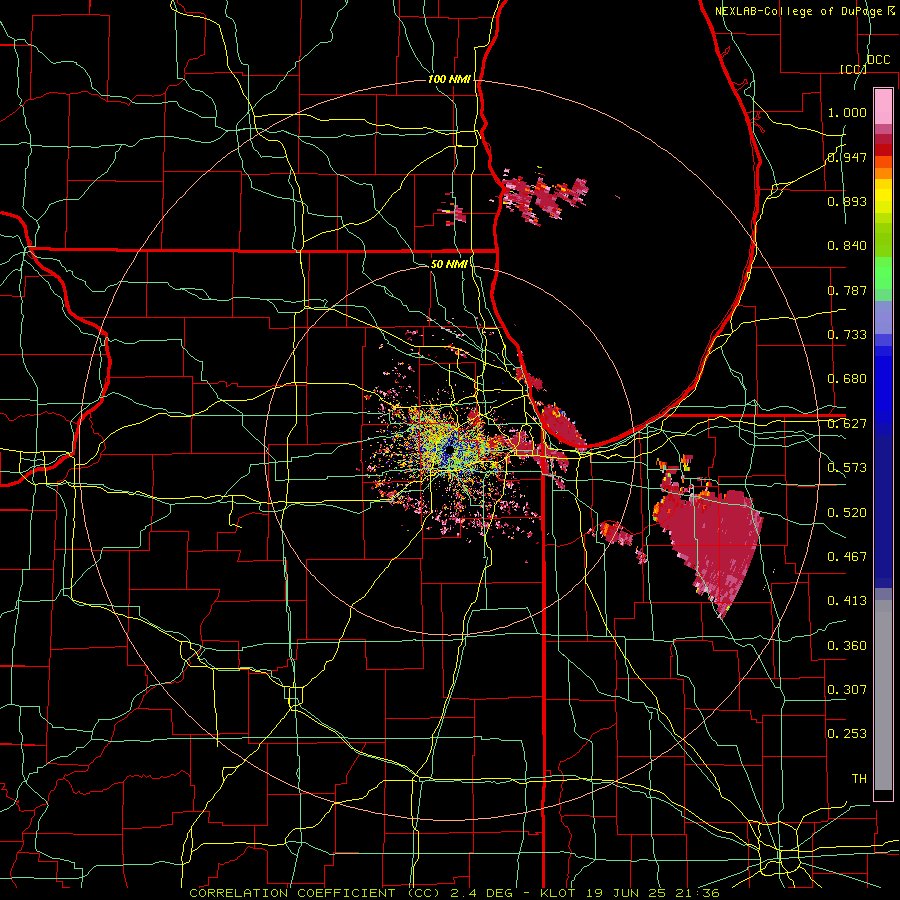Select the 0.733 scale value
Screen dimensions: 900x900
(847, 335)
